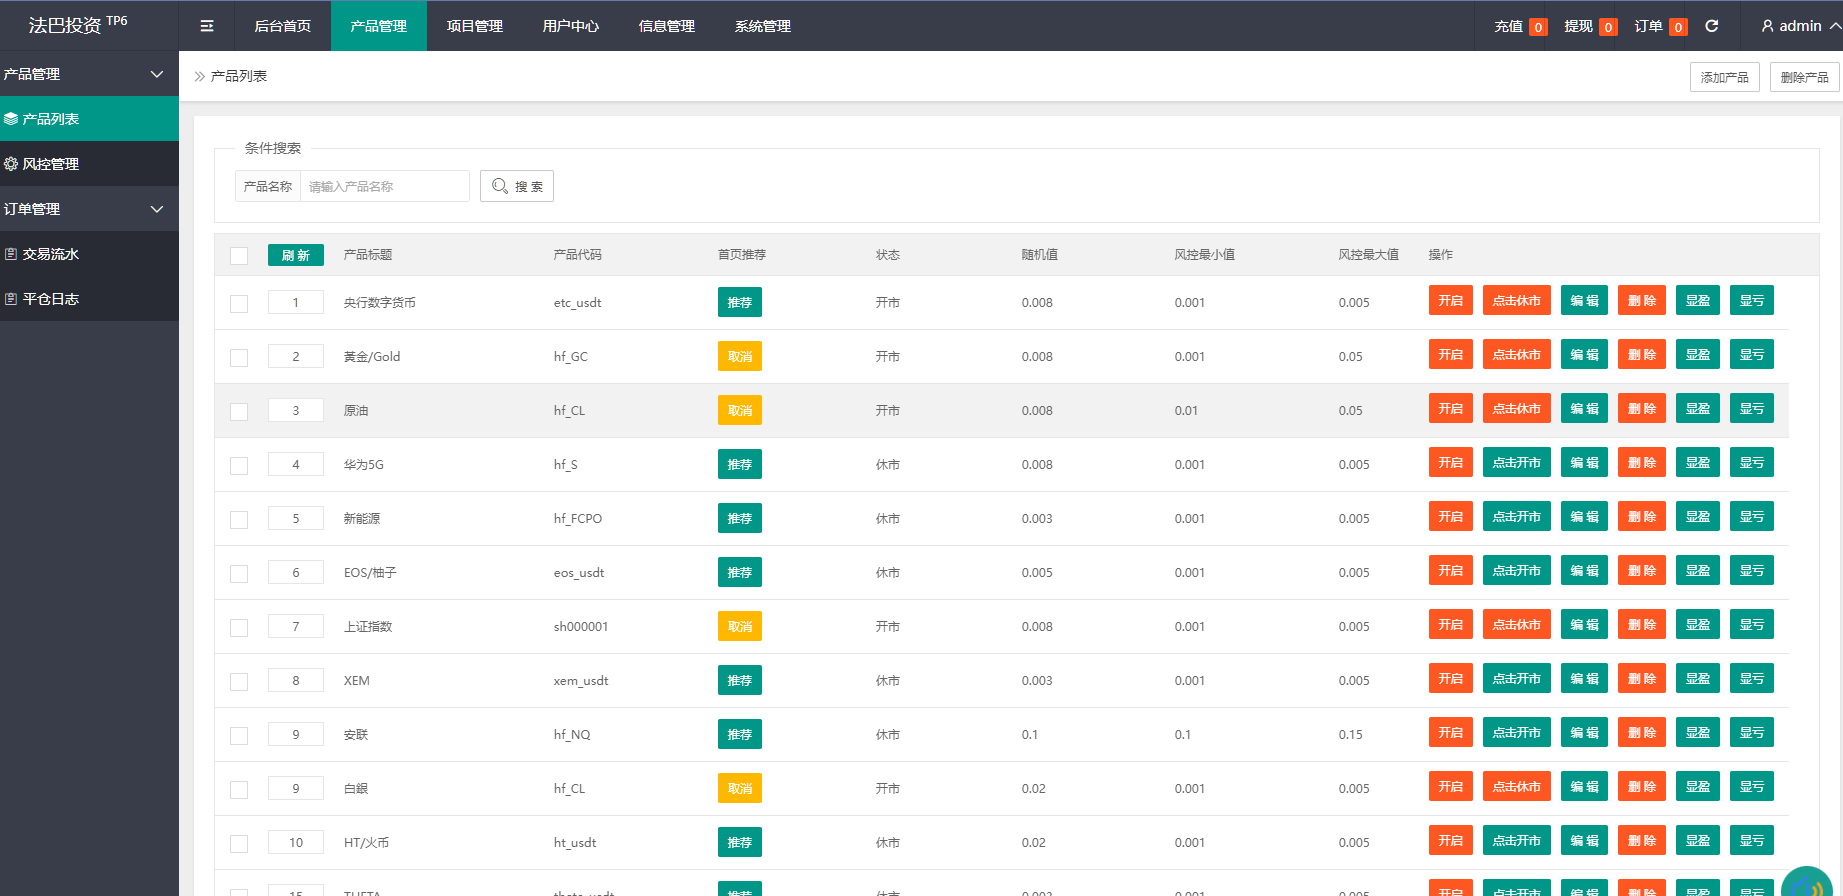This screenshot has height=896, width=1843.
Task: Select the checkbox for 华为5G row
Action: pyautogui.click(x=239, y=466)
